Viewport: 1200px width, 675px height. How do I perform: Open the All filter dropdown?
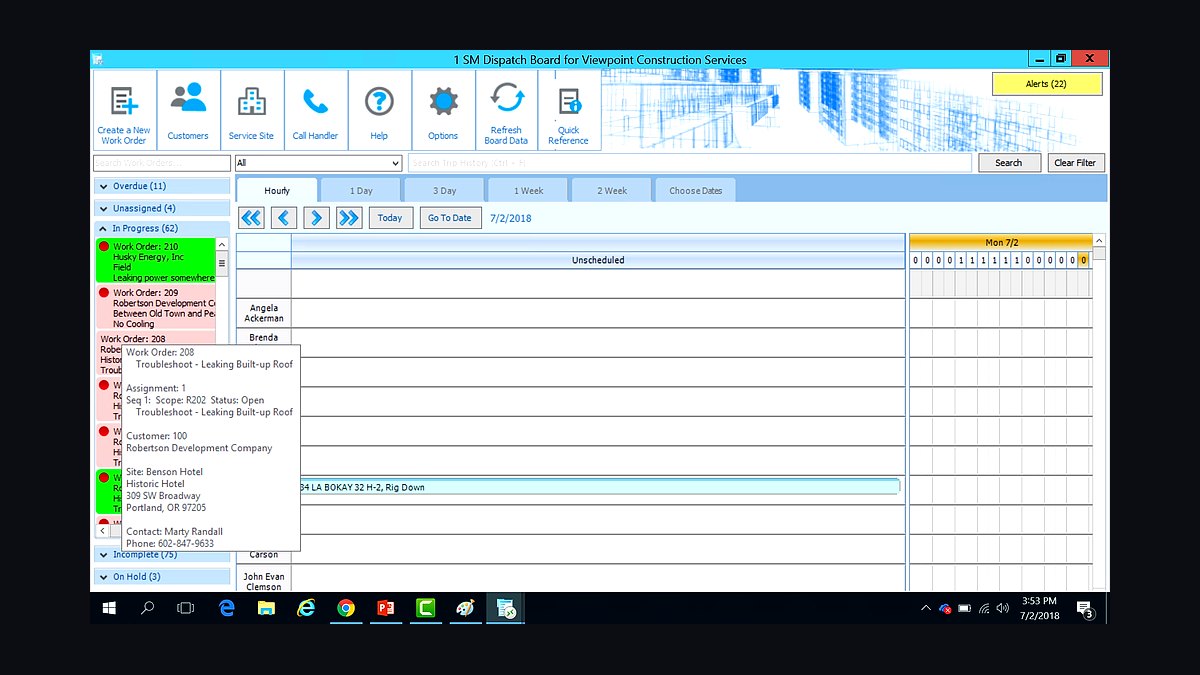coord(318,163)
